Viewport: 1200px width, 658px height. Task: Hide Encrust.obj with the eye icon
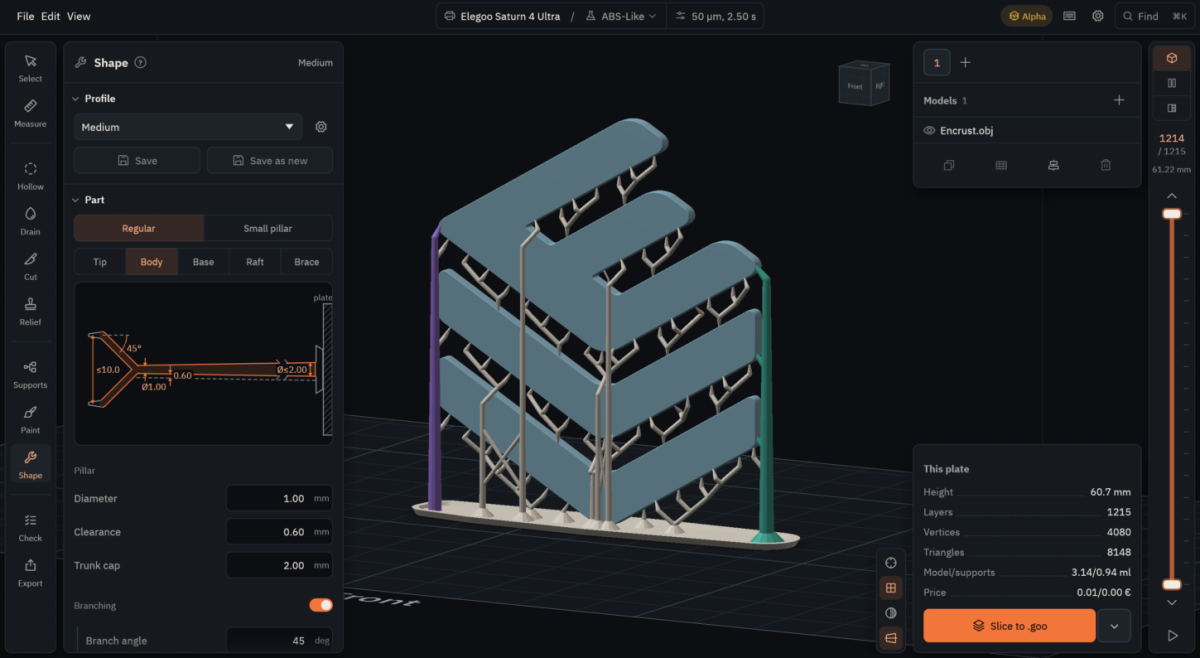click(x=929, y=131)
